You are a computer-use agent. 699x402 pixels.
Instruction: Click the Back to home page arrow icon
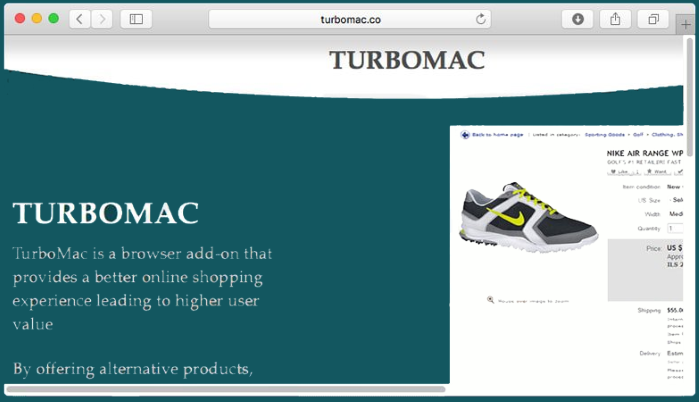(465, 135)
